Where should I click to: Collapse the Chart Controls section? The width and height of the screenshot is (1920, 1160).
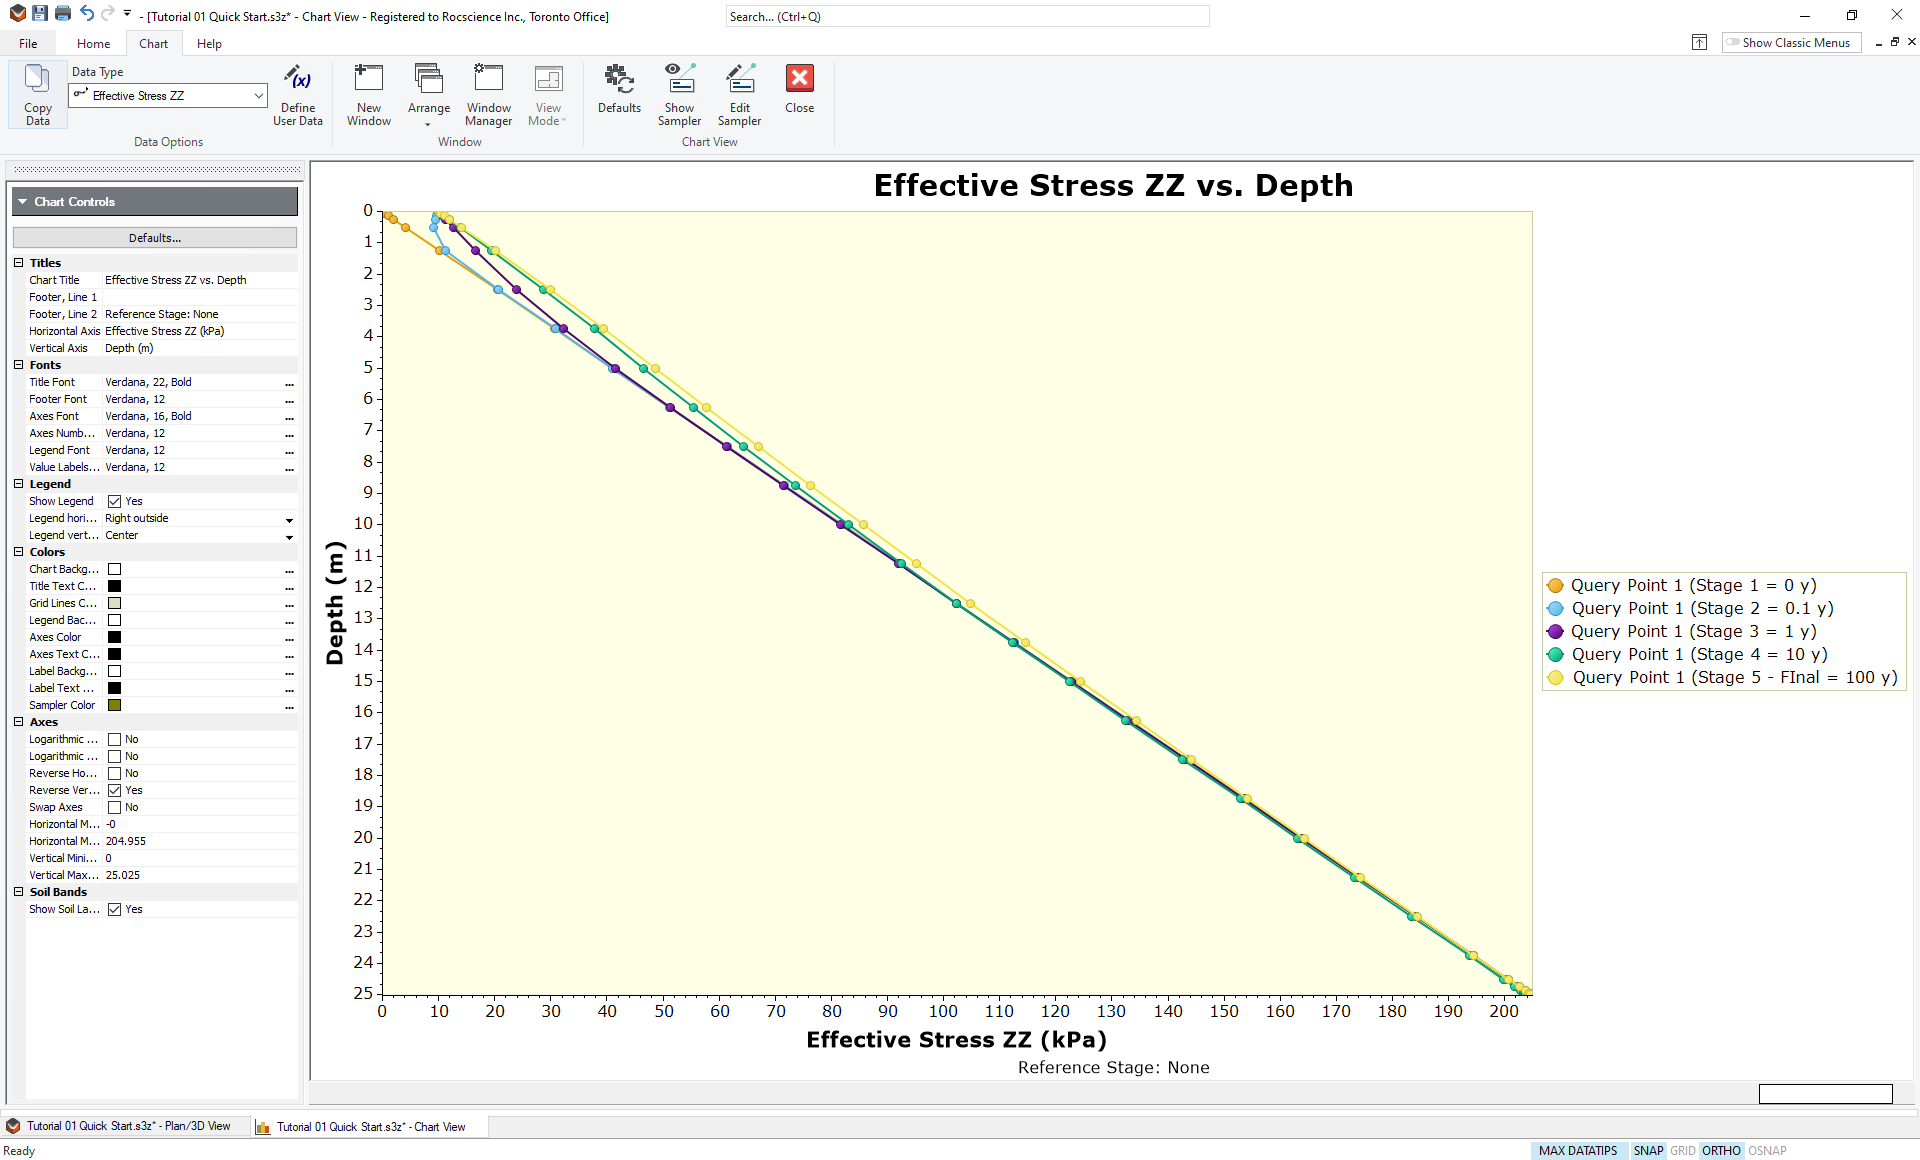pyautogui.click(x=22, y=201)
